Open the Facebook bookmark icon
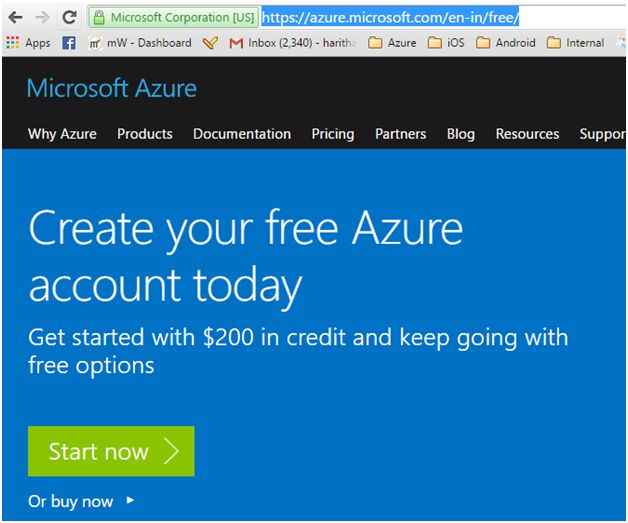Viewport: 628px width, 523px height. click(69, 43)
